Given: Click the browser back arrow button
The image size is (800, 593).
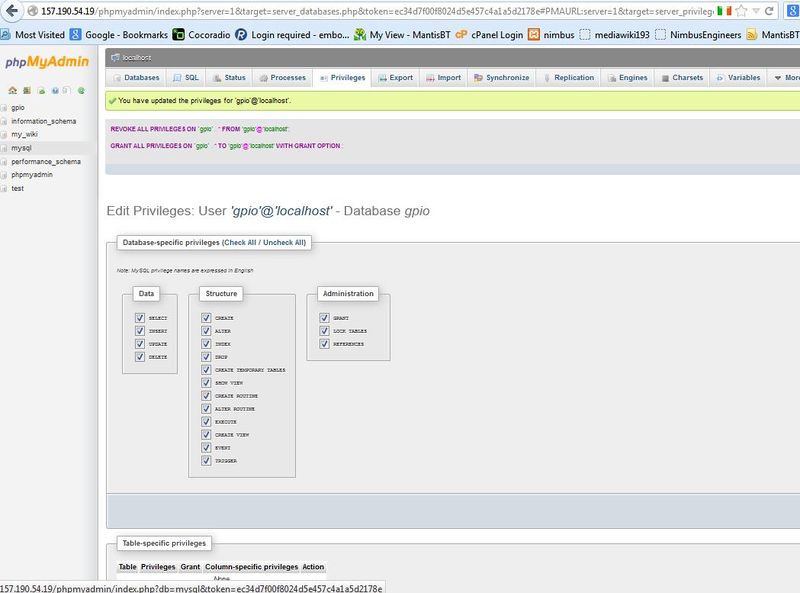Looking at the screenshot, I should (x=11, y=10).
